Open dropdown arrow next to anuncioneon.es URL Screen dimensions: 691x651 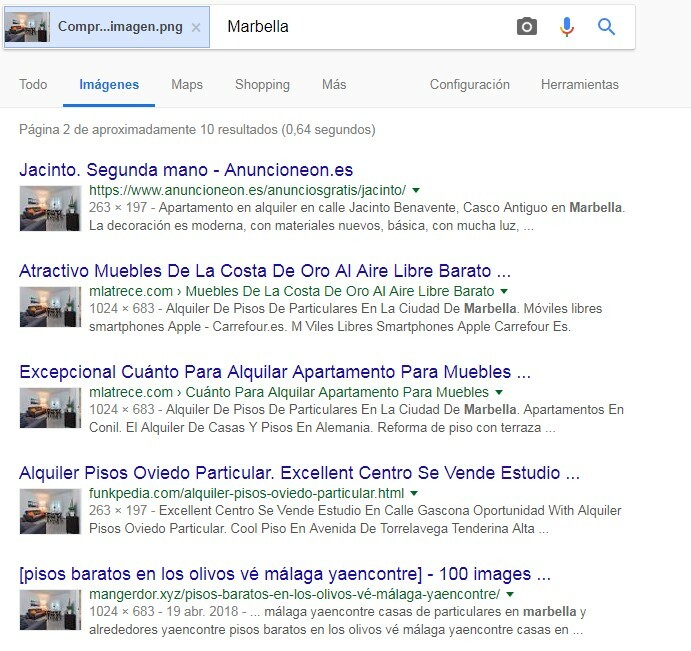(x=415, y=189)
